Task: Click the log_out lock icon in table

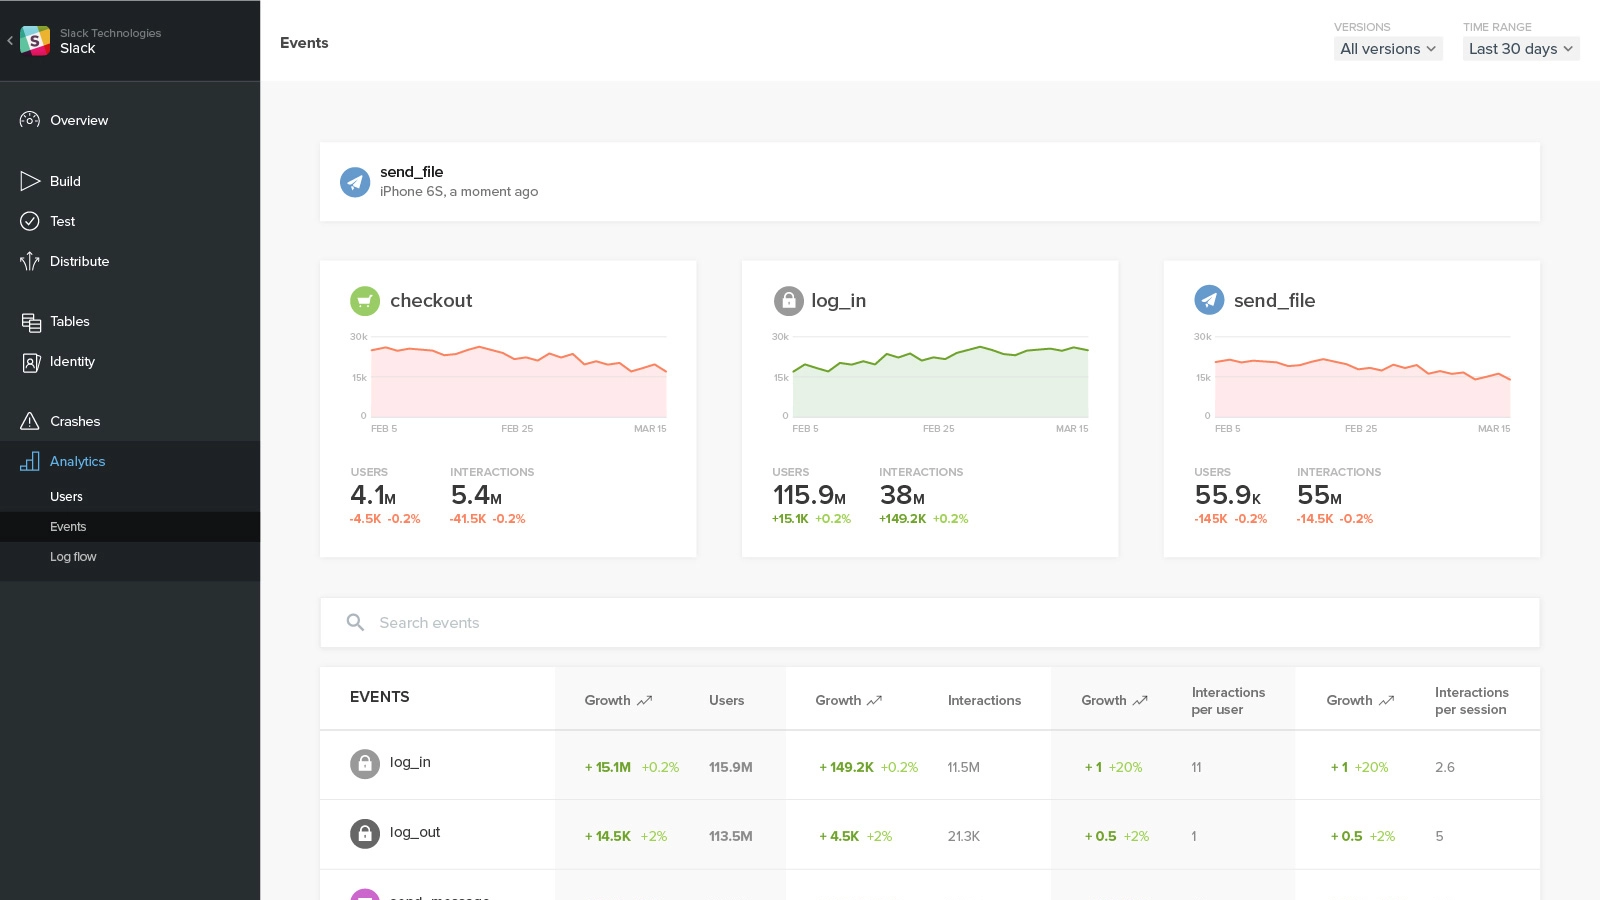Action: point(365,833)
